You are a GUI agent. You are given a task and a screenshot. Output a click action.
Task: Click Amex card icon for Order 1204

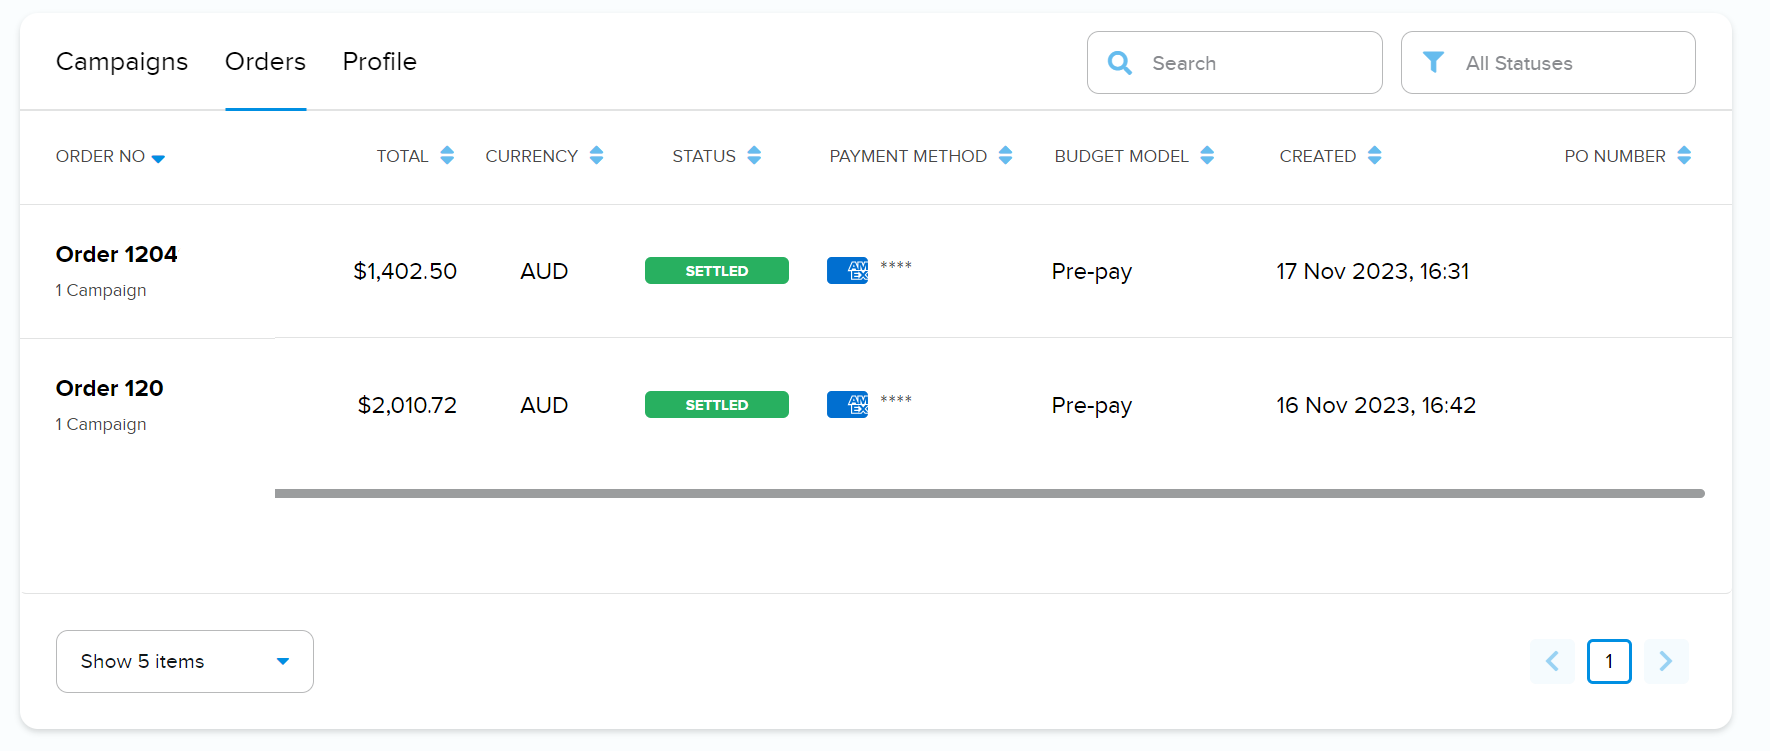847,270
